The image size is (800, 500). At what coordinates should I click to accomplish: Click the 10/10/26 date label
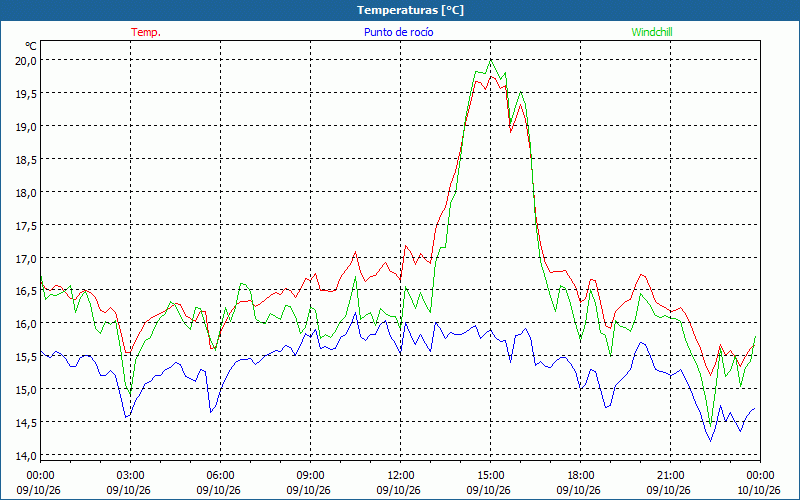pos(759,490)
